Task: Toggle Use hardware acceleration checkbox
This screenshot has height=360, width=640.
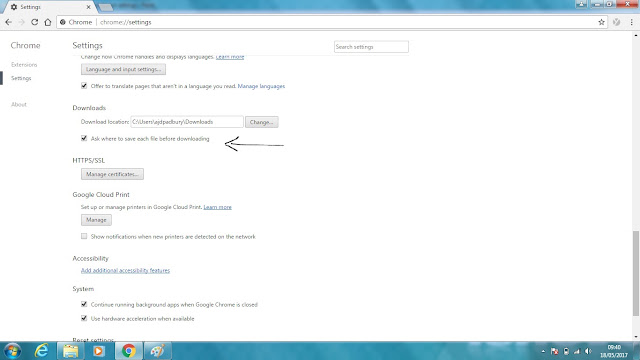Action: click(x=84, y=318)
